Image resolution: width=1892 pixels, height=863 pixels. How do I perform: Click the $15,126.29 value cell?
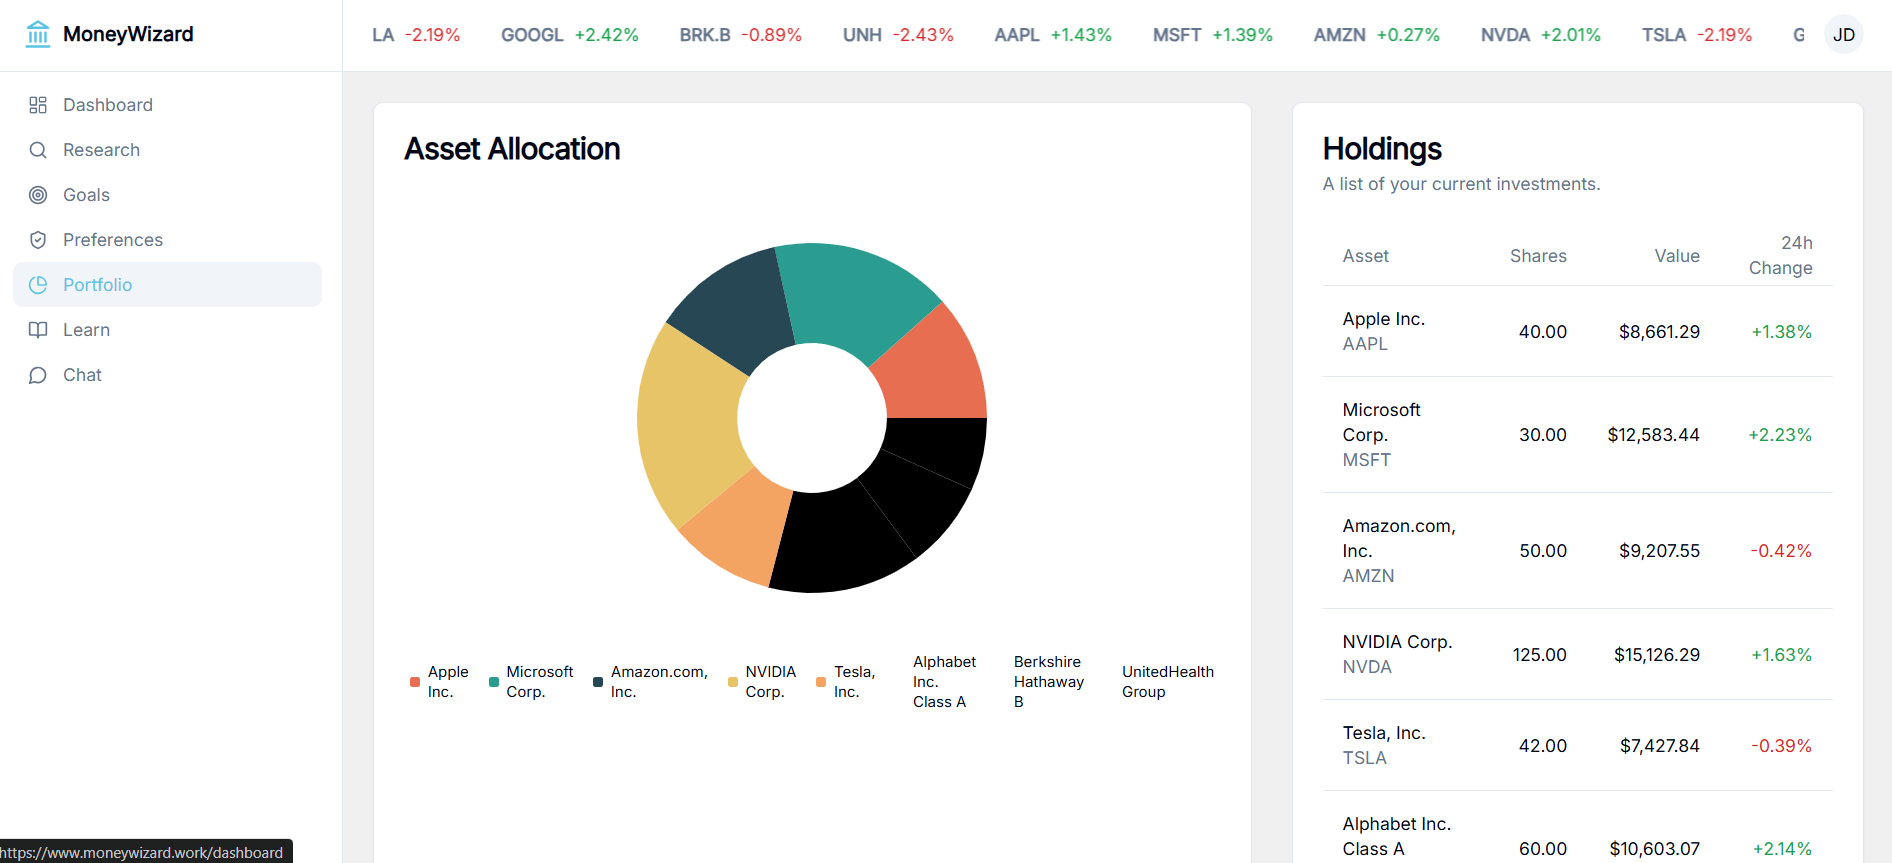(1656, 655)
